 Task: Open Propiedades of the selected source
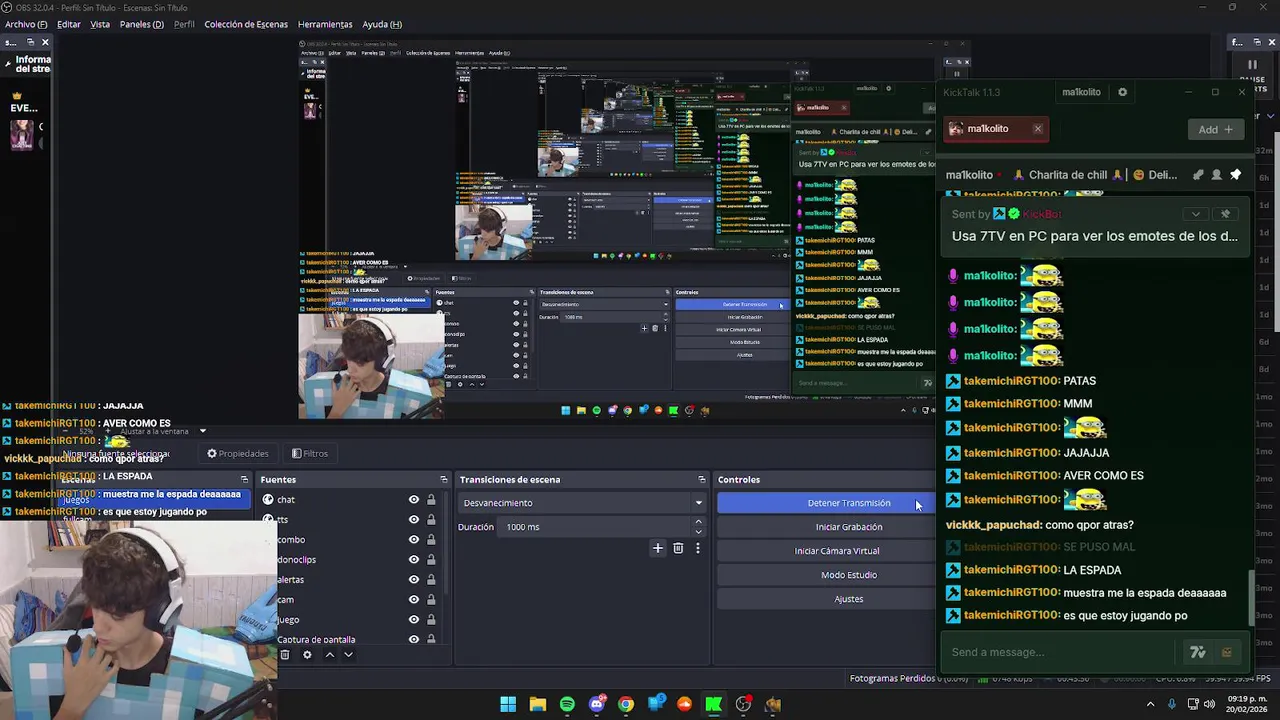[x=238, y=453]
